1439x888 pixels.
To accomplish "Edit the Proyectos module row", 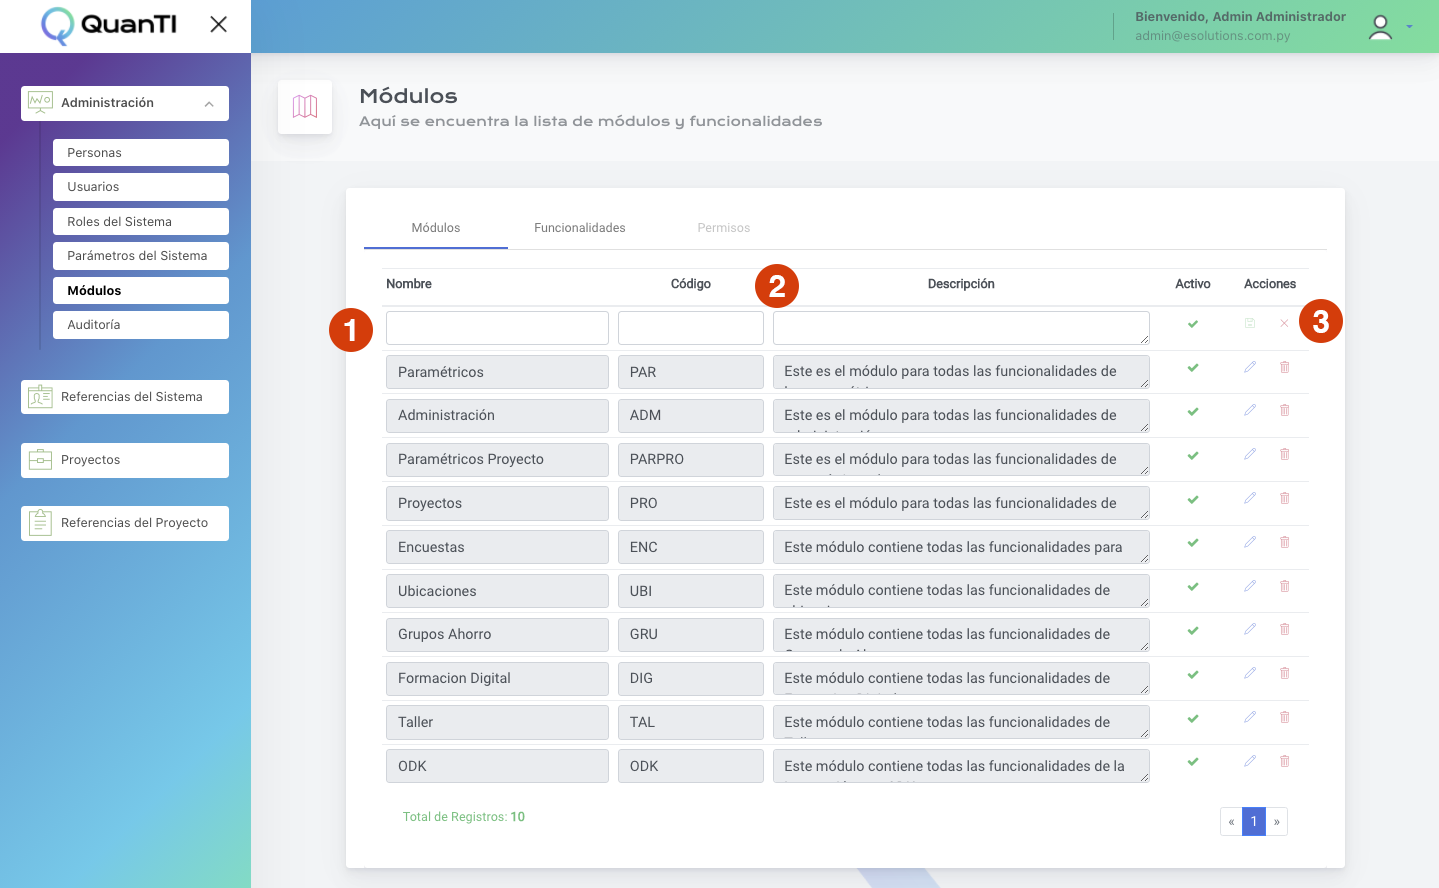I will point(1250,498).
